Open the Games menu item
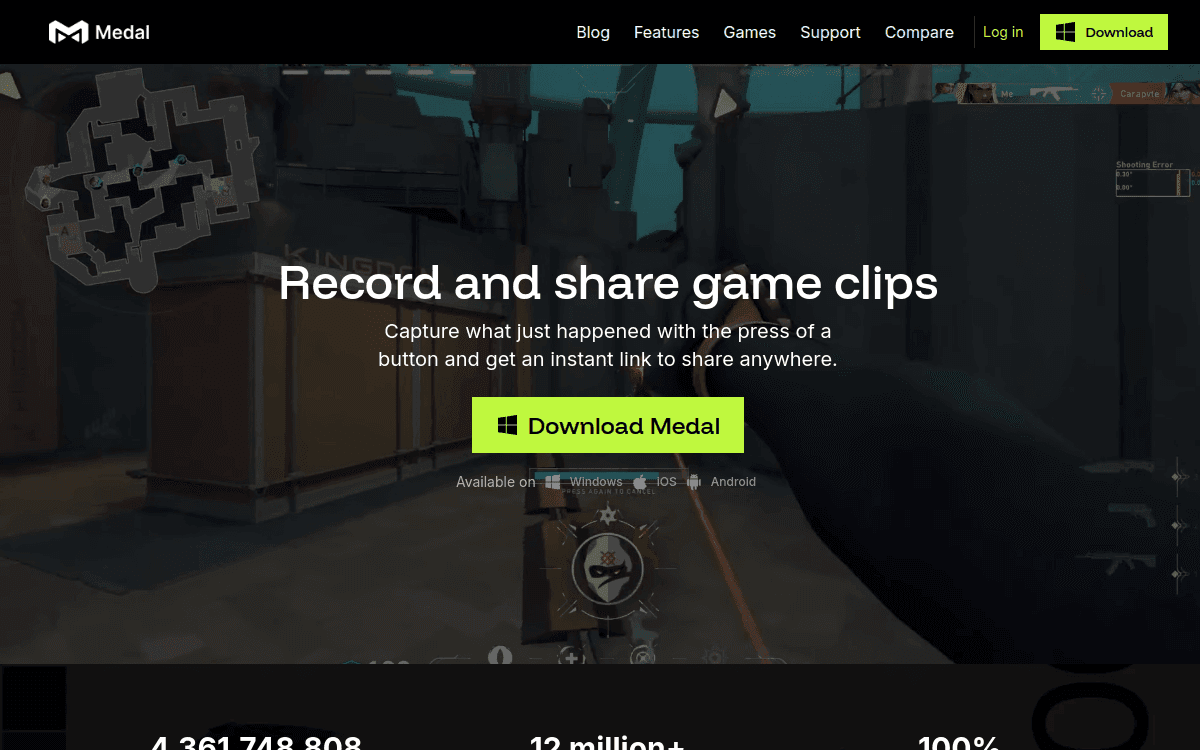Screen dimensions: 1200x750 [x=749, y=32]
